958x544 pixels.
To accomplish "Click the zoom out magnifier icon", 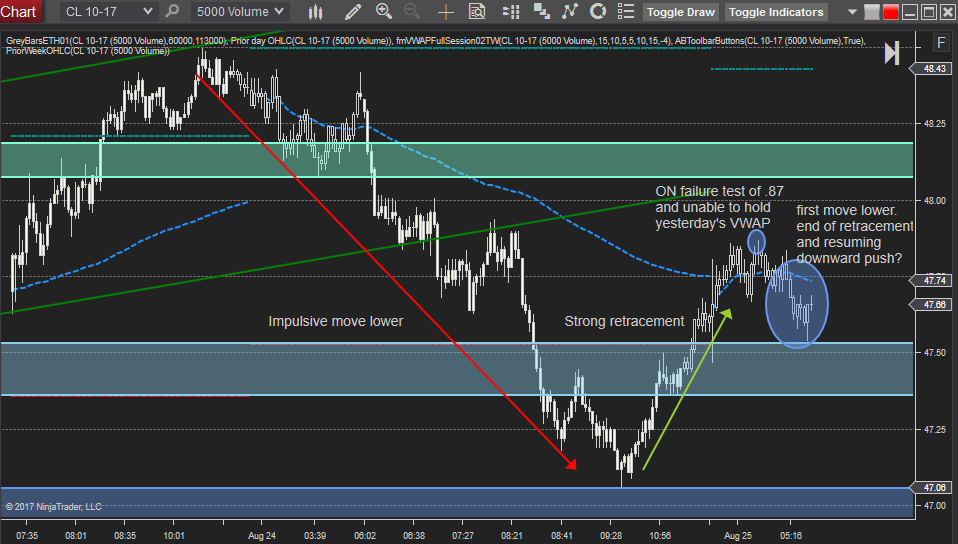I will 412,12.
